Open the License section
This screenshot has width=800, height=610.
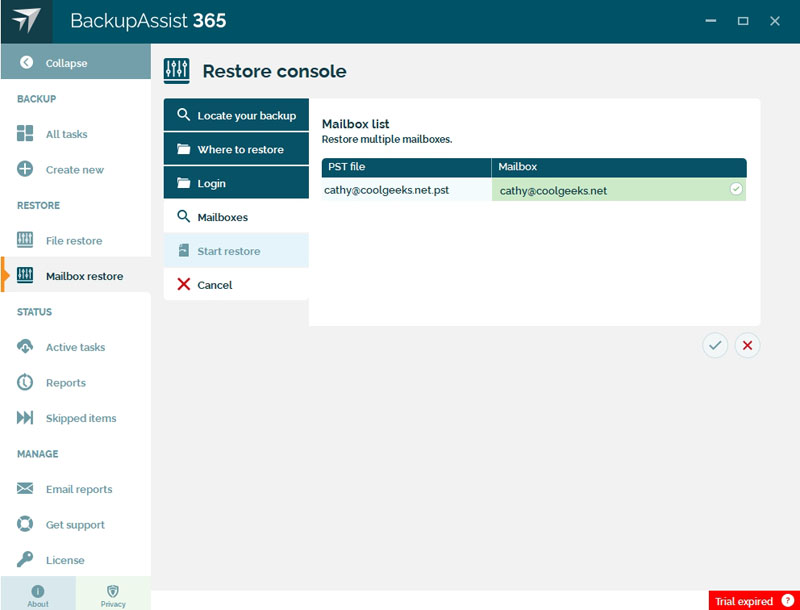click(x=76, y=560)
